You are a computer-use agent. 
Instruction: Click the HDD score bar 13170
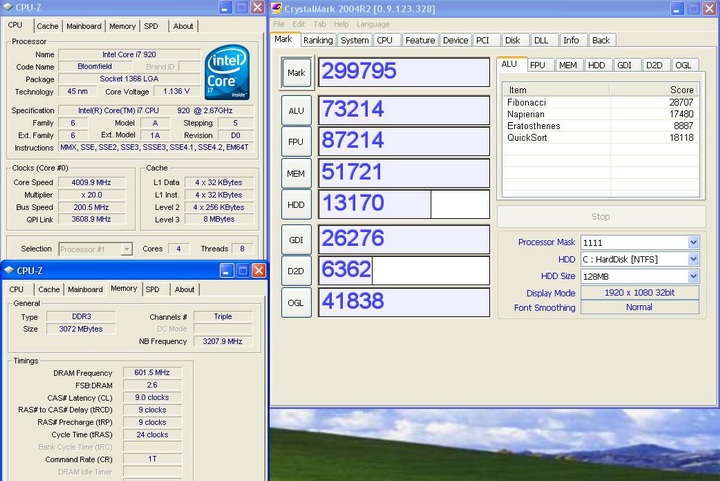point(404,204)
